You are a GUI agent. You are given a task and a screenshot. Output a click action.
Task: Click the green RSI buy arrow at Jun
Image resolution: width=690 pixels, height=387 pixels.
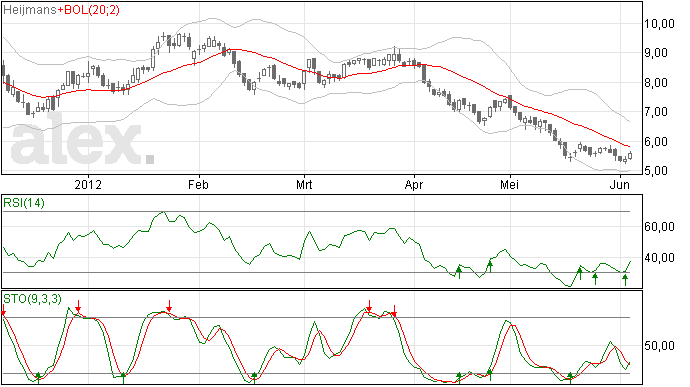point(625,280)
